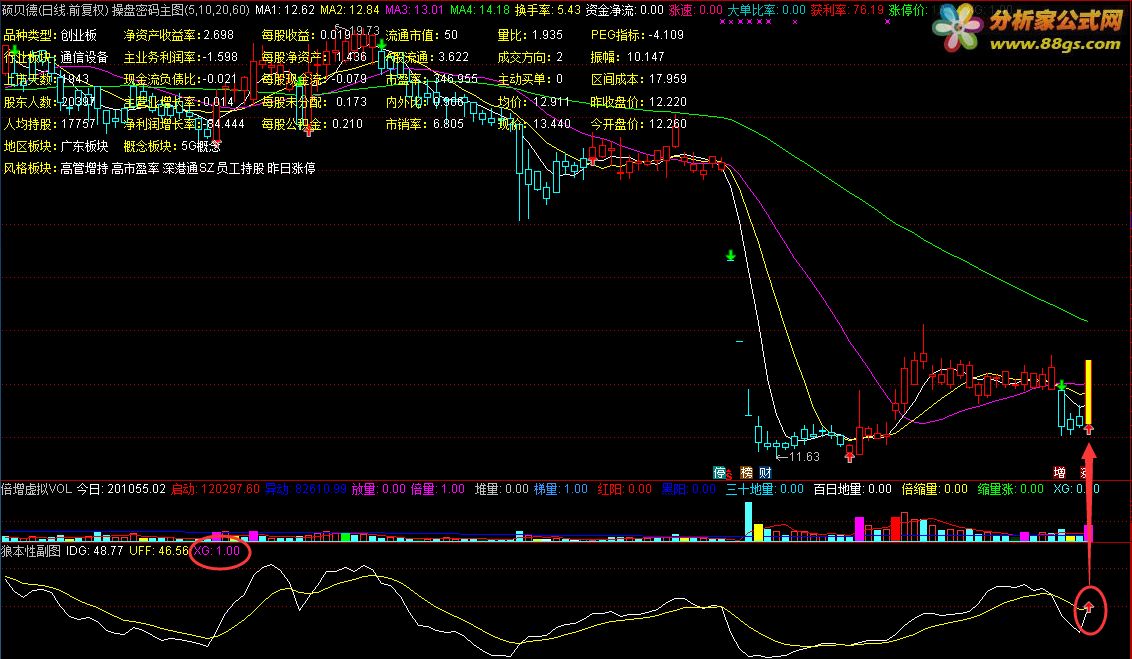The height and width of the screenshot is (659, 1132).
Task: Select the latest yellow candlestick on the chart
Action: (x=1089, y=393)
